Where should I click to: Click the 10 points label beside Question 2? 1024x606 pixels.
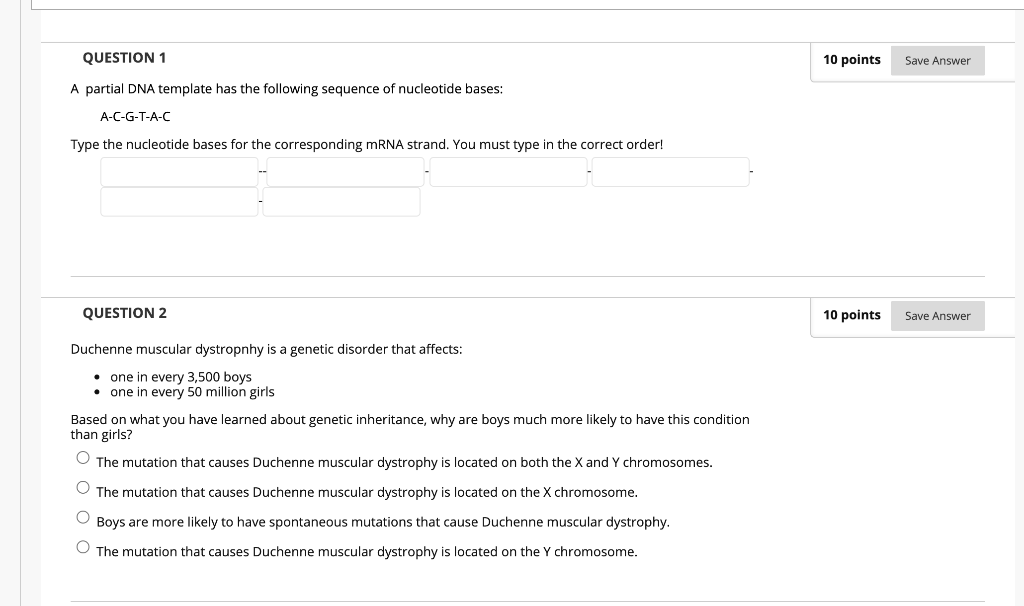point(851,315)
